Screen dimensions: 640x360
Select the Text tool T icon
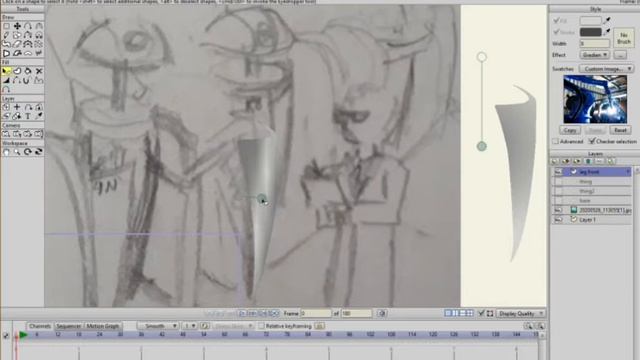pos(28,116)
